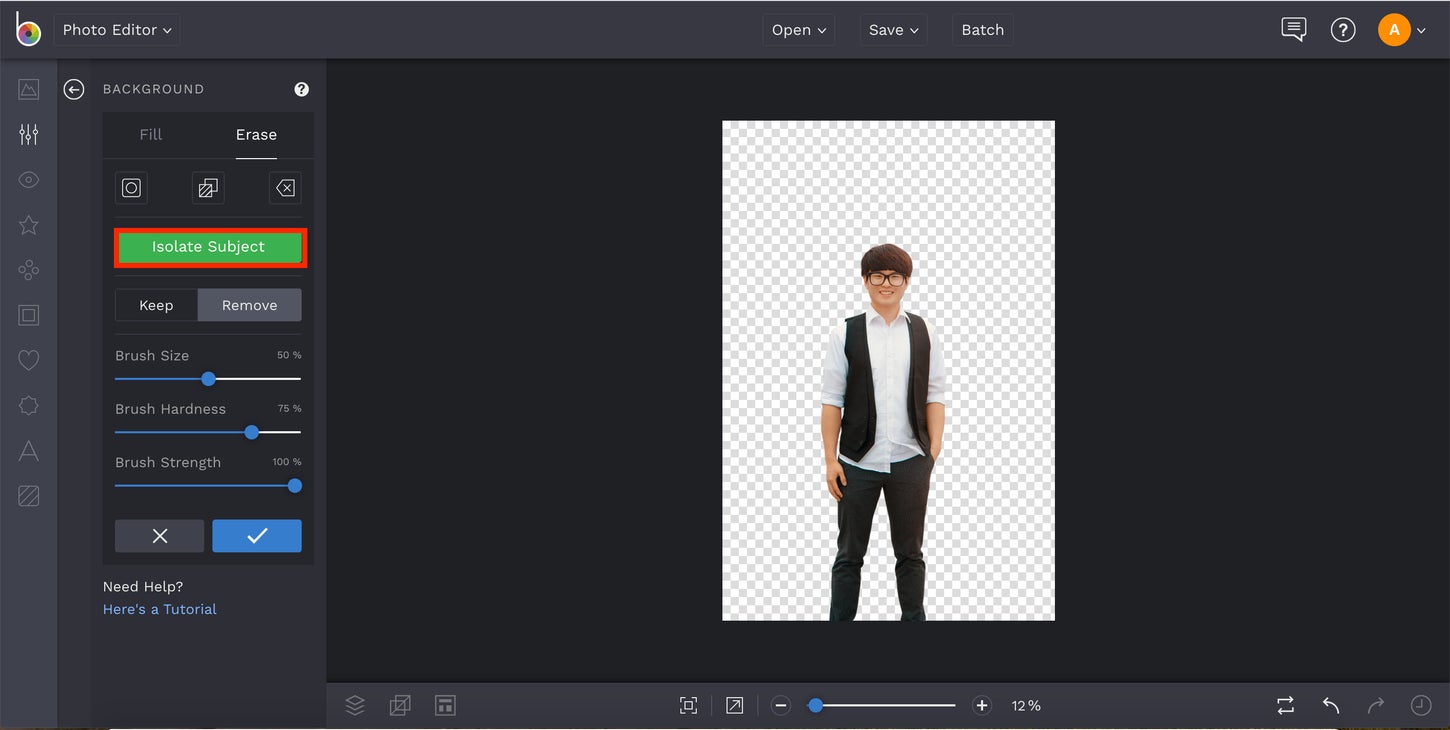This screenshot has width=1450, height=730.
Task: Open the Frames panel in the sidebar
Action: (28, 314)
